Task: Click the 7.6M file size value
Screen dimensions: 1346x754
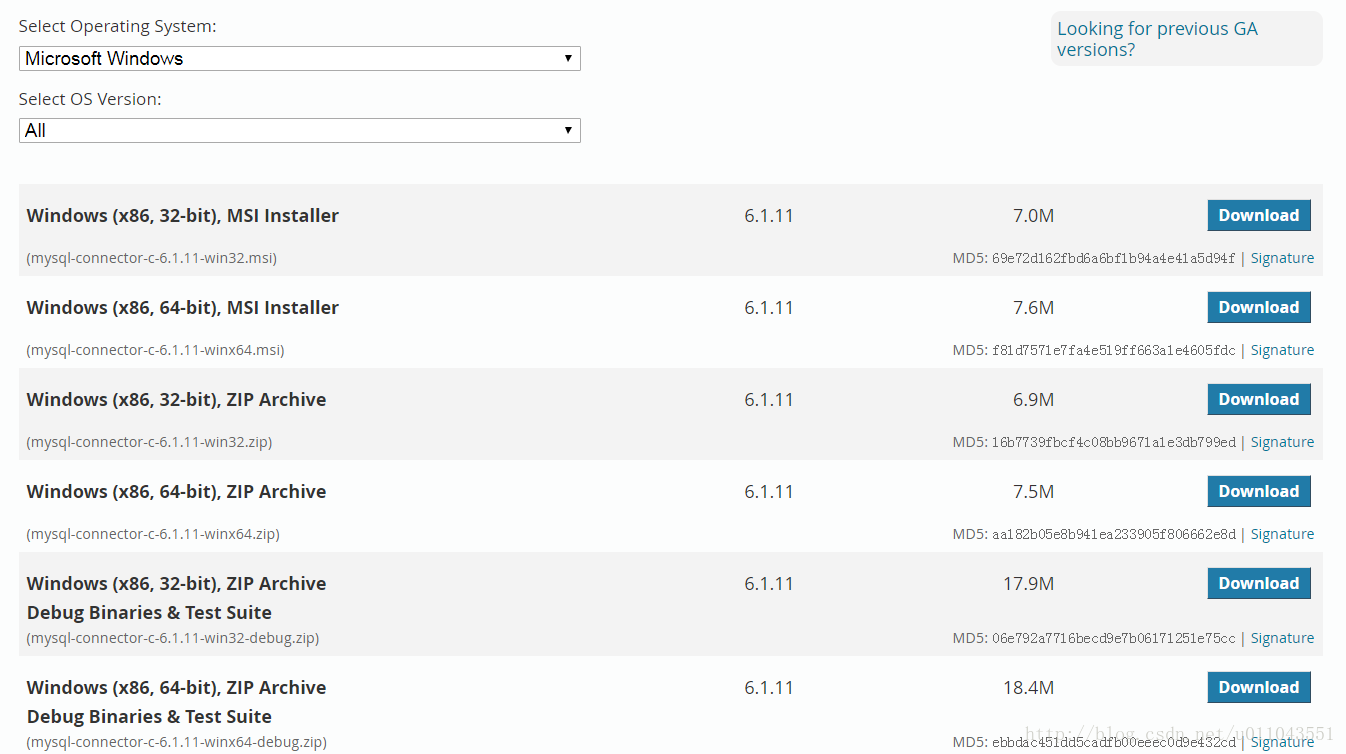Action: point(1033,307)
